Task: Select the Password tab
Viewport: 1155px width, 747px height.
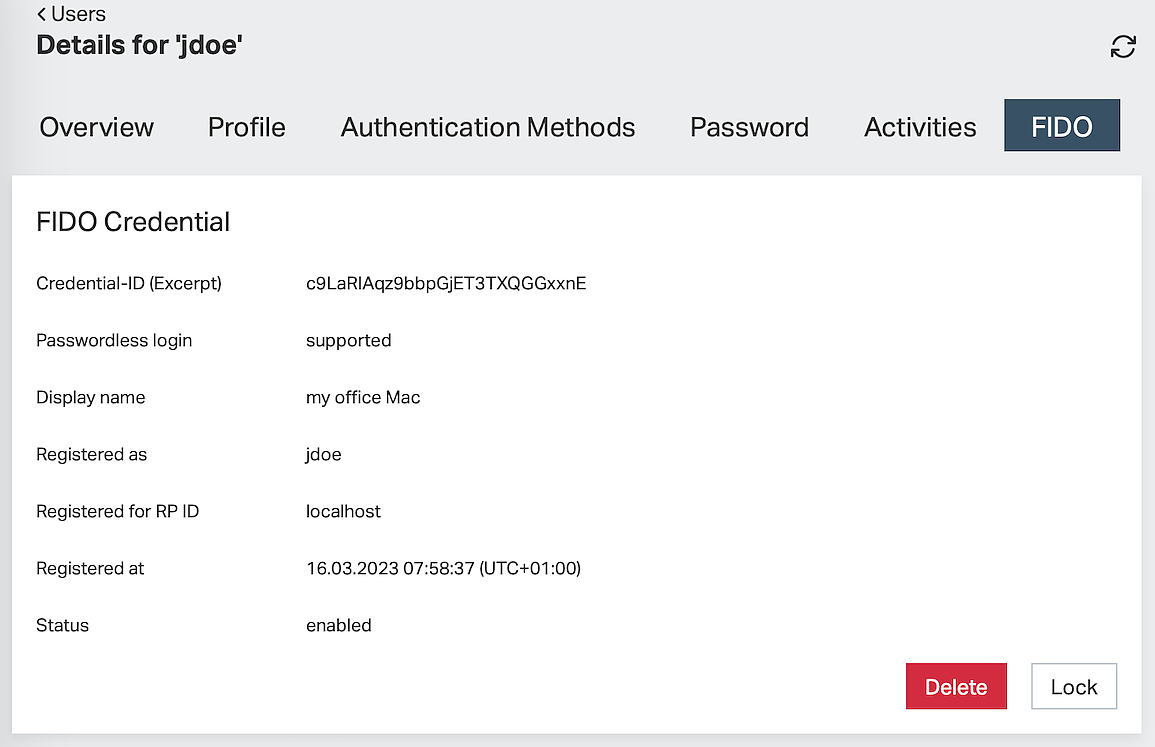Action: pyautogui.click(x=749, y=127)
